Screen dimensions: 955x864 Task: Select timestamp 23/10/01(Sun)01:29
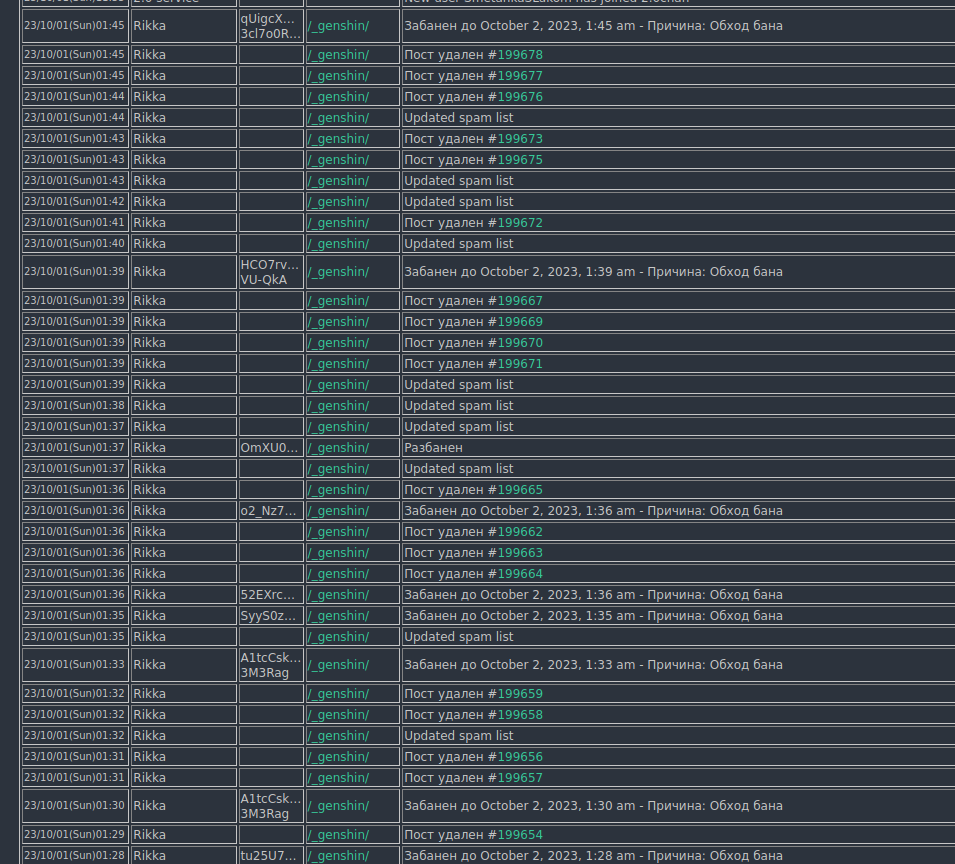pos(74,834)
